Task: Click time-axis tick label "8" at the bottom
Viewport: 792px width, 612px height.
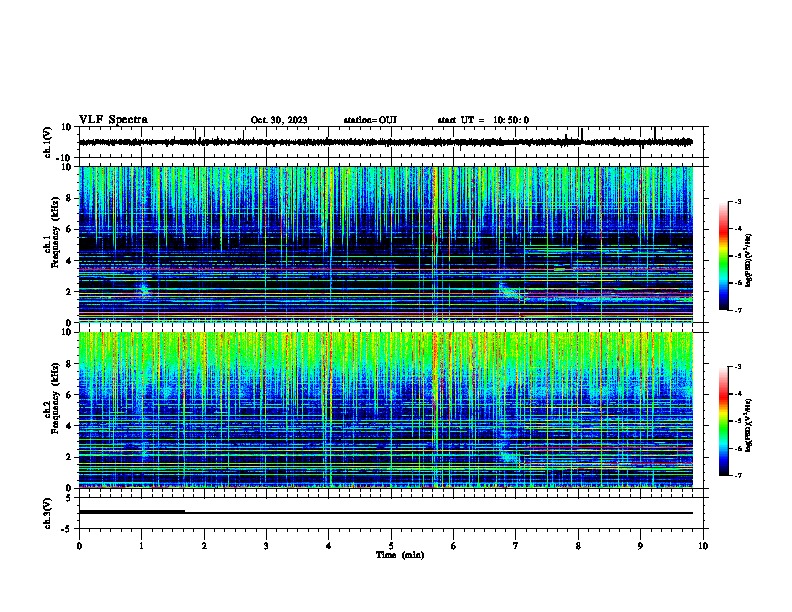Action: (578, 546)
